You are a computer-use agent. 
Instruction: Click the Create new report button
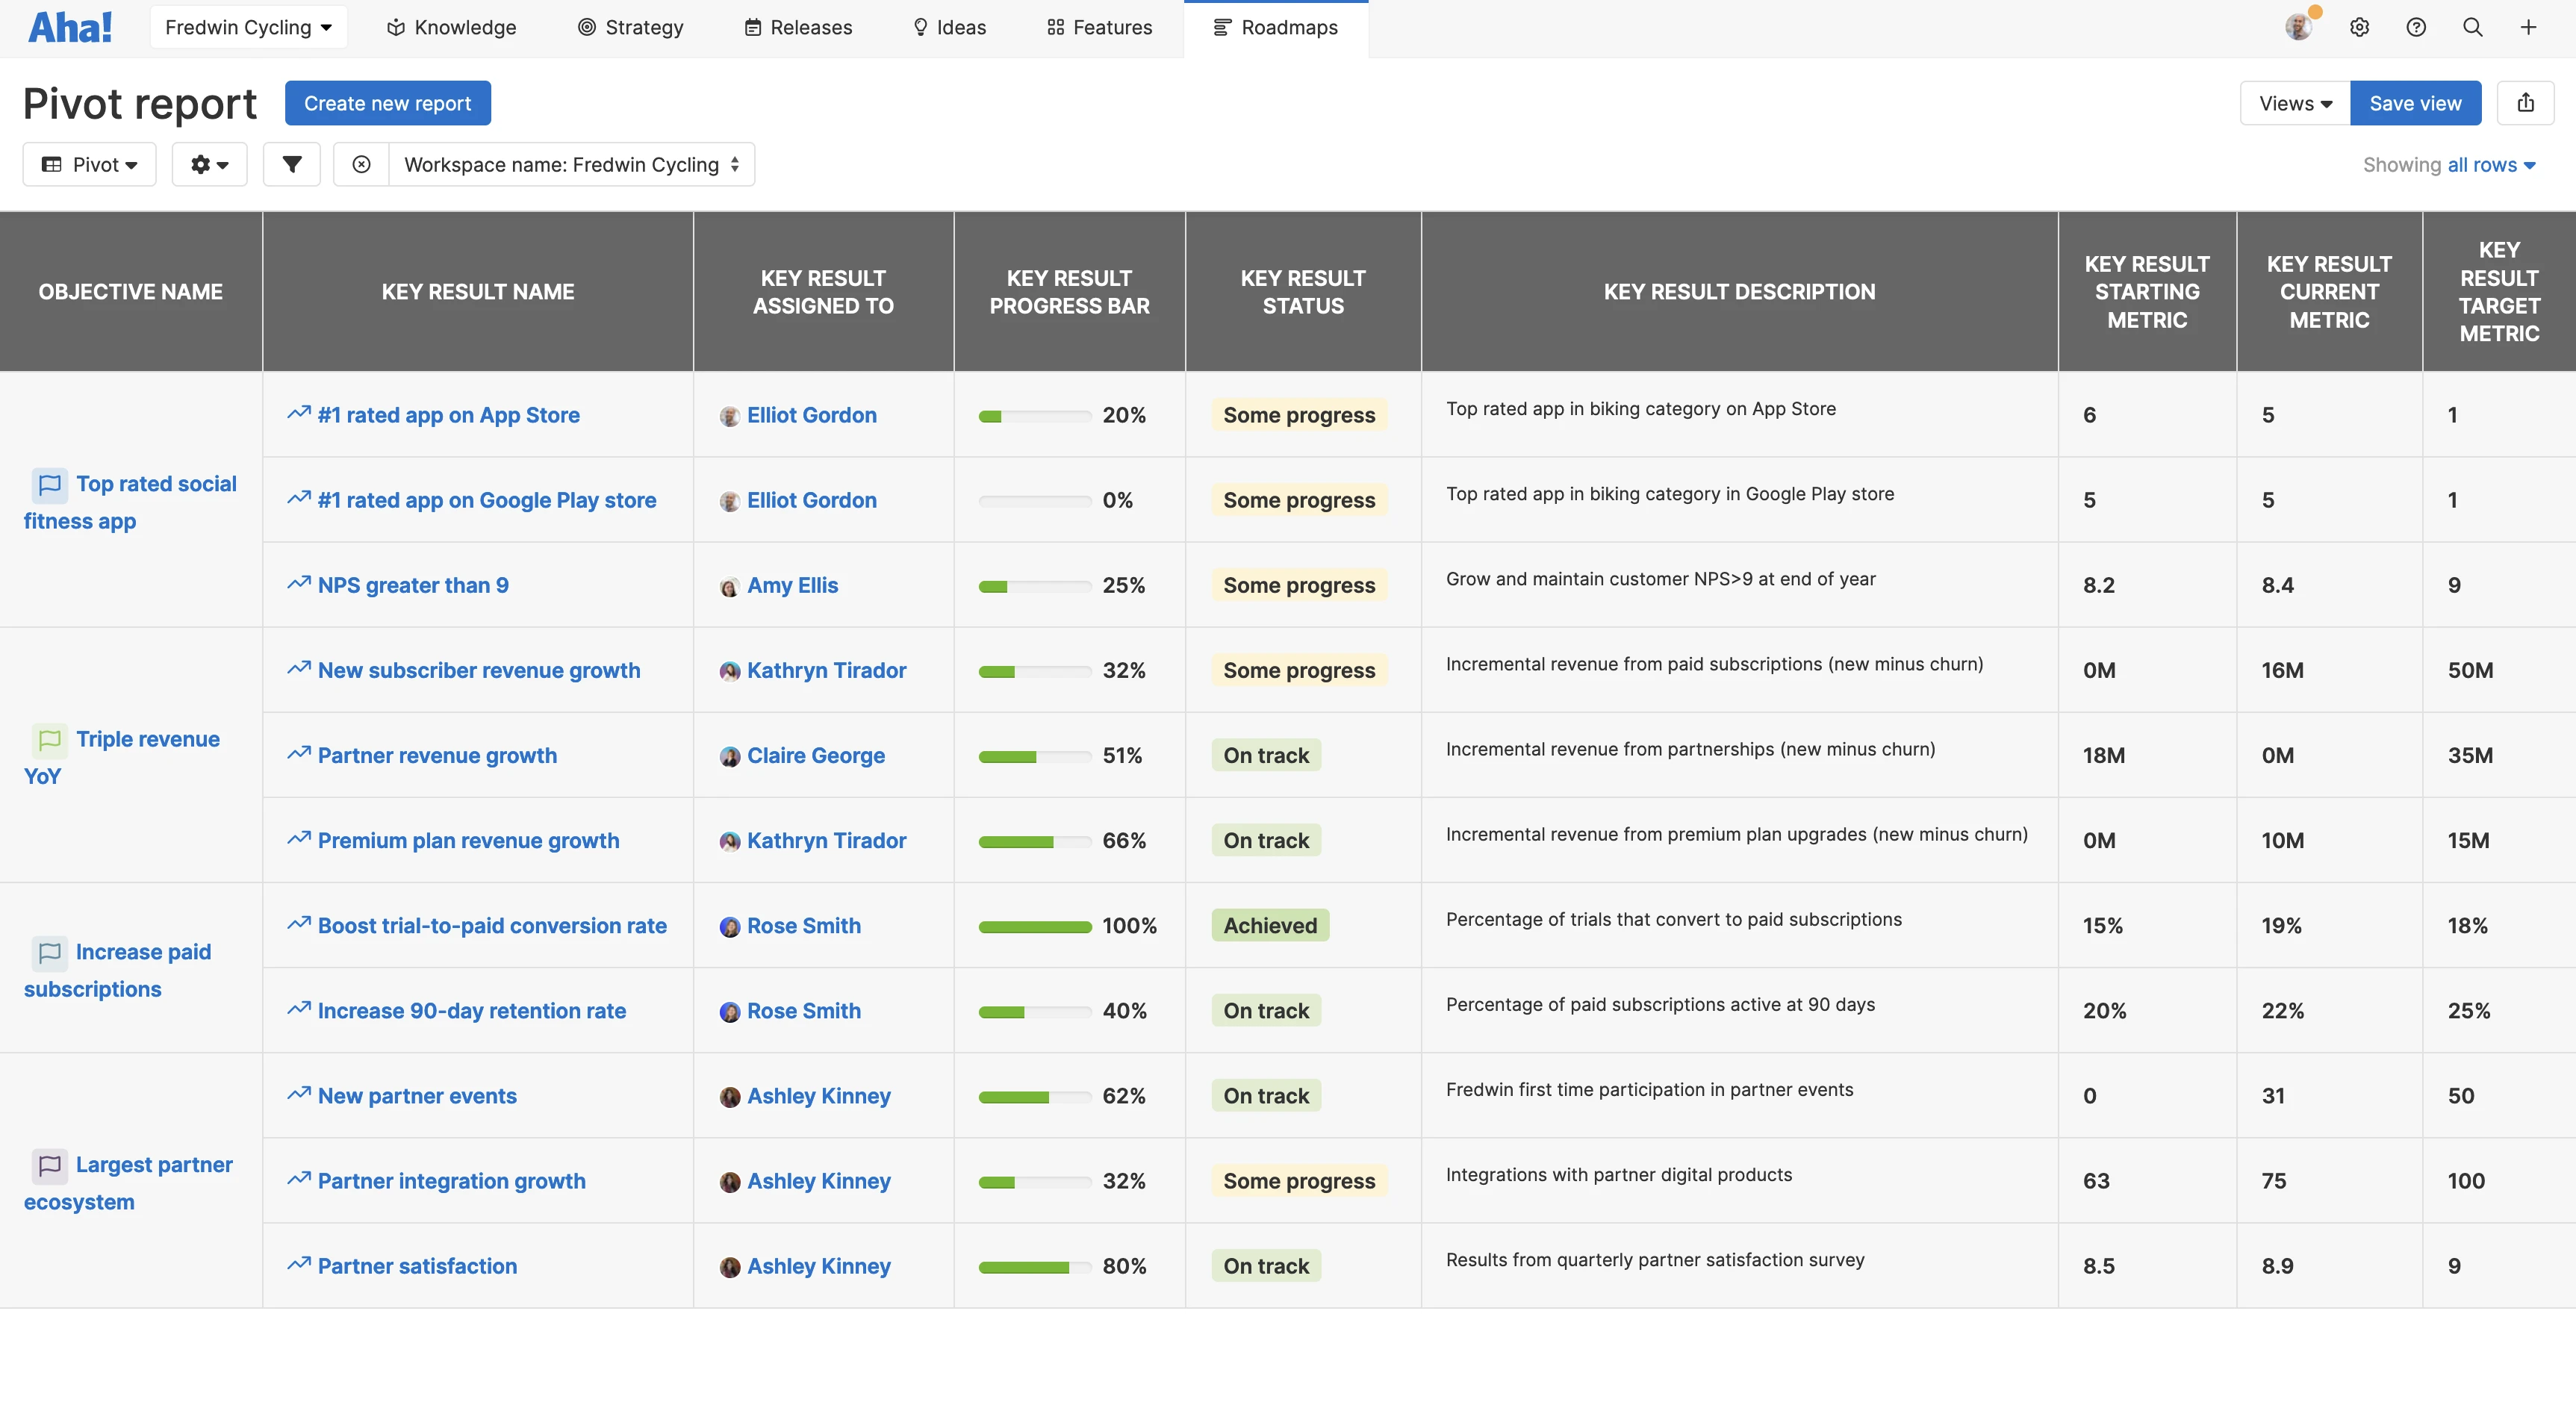(x=387, y=102)
